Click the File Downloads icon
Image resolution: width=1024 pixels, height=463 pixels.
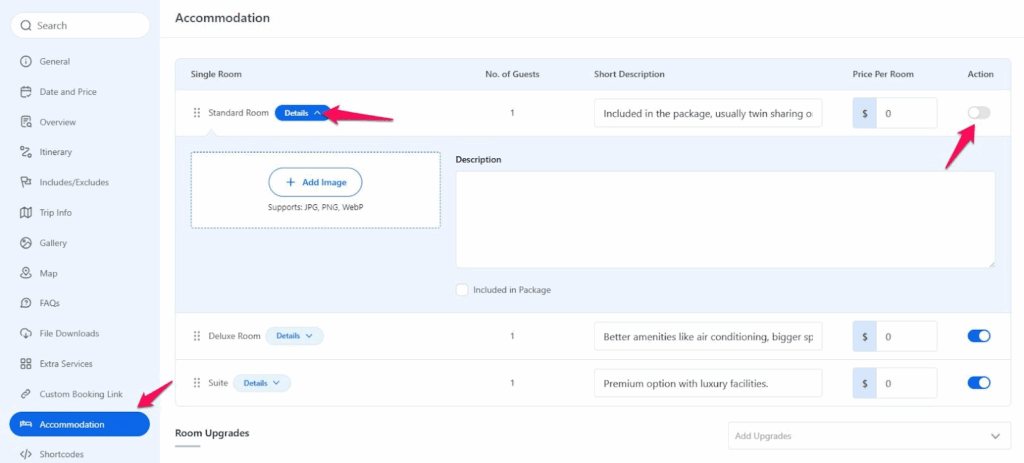[27, 334]
